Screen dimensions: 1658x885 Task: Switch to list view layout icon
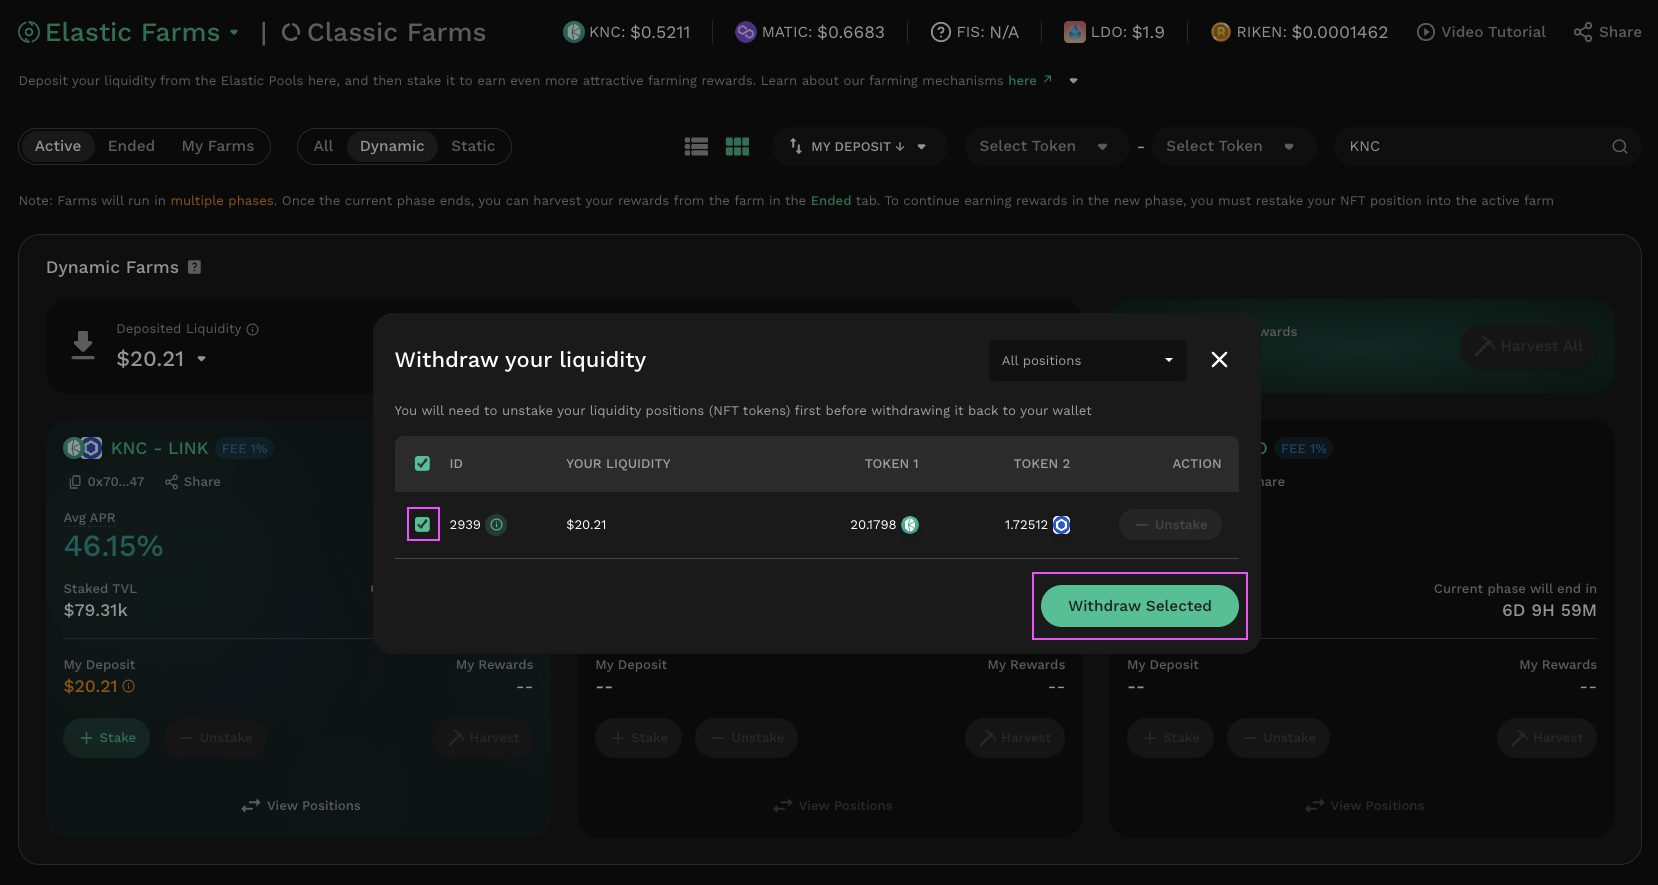696,147
